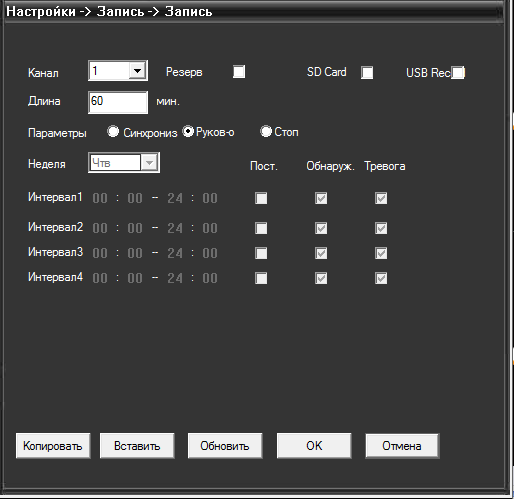Click the Интервал2 label
The image size is (514, 499).
pyautogui.click(x=55, y=227)
